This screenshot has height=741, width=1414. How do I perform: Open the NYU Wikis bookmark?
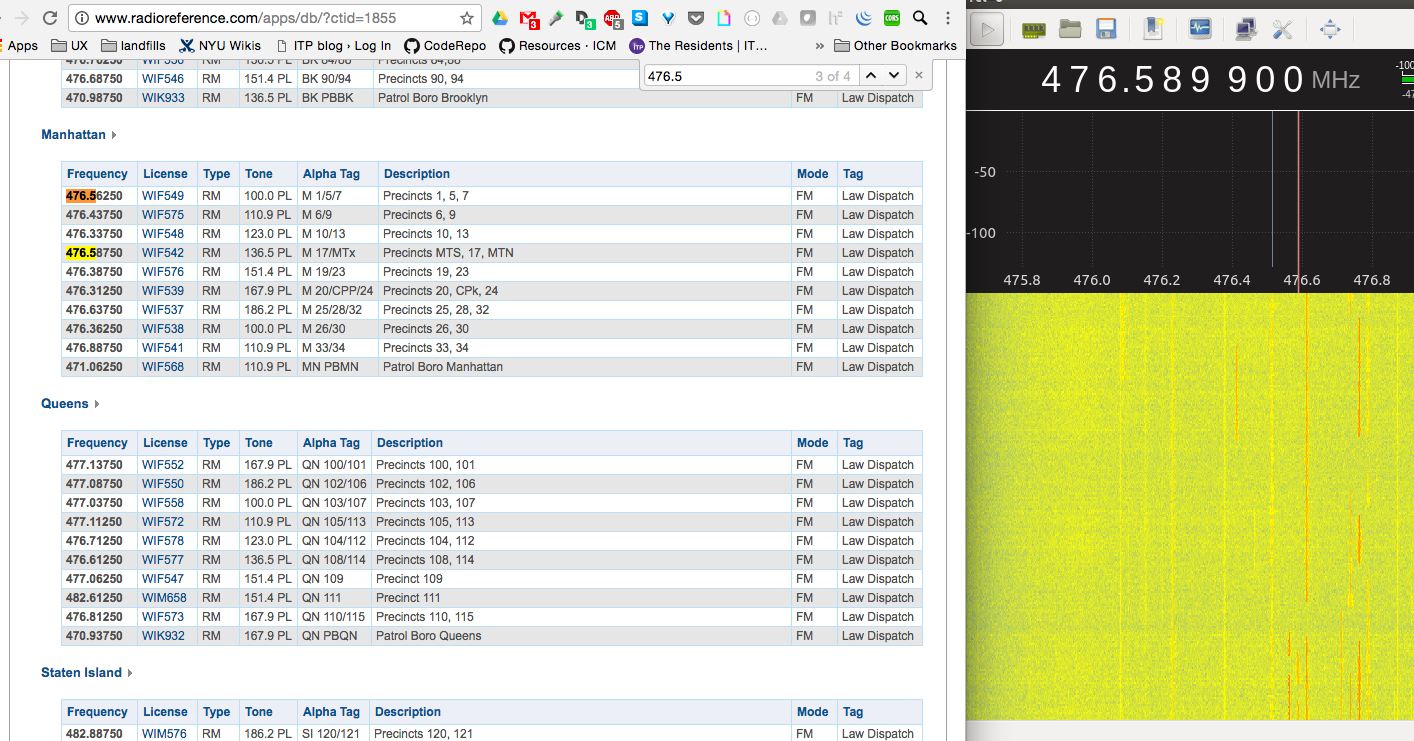pyautogui.click(x=220, y=45)
